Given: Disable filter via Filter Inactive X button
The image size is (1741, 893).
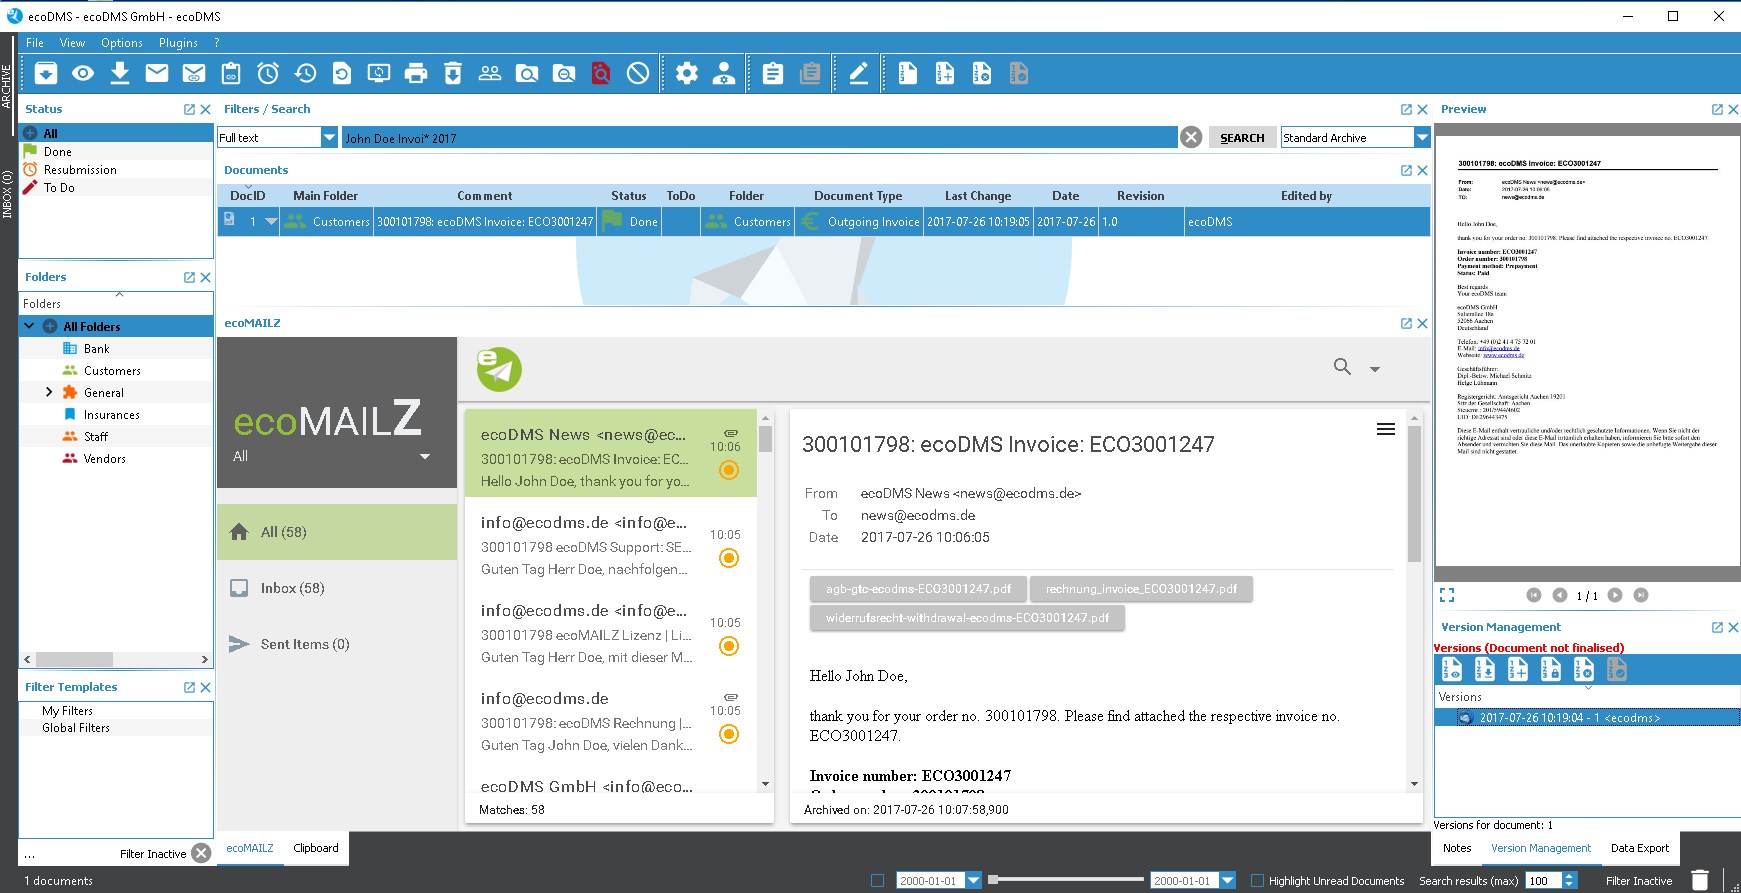Looking at the screenshot, I should click(x=201, y=853).
